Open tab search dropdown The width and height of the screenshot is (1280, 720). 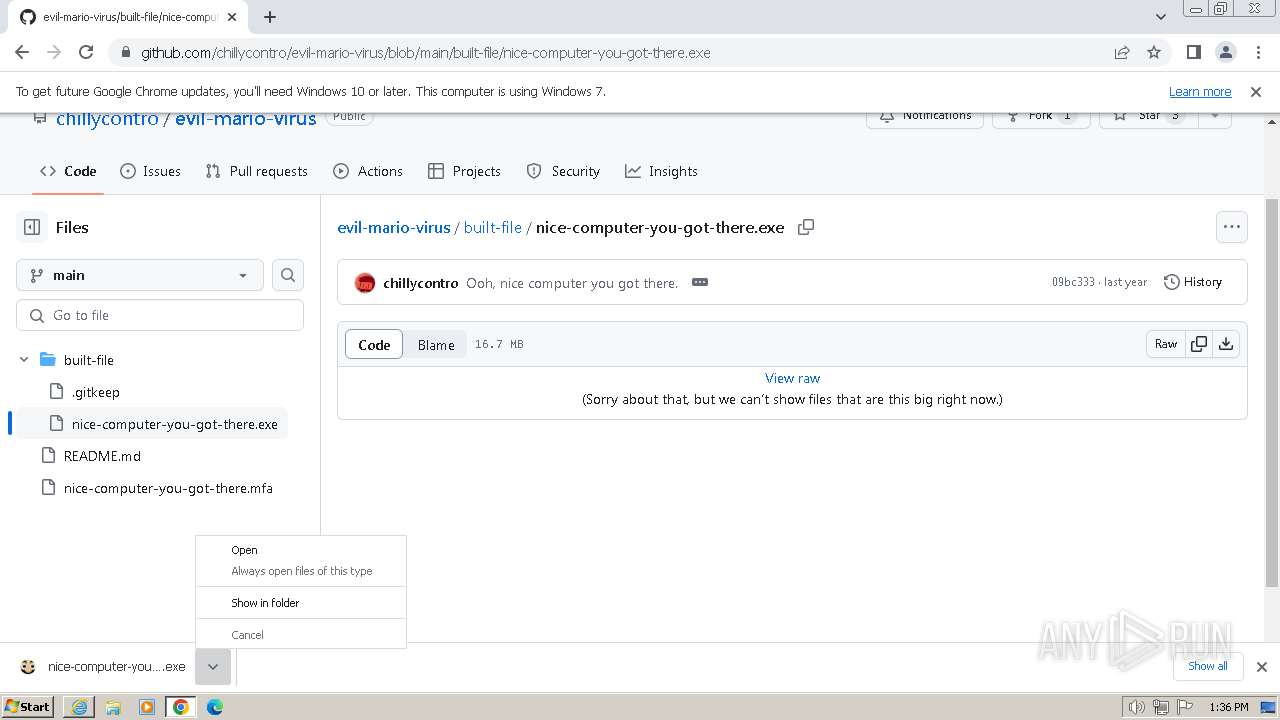[x=1160, y=17]
